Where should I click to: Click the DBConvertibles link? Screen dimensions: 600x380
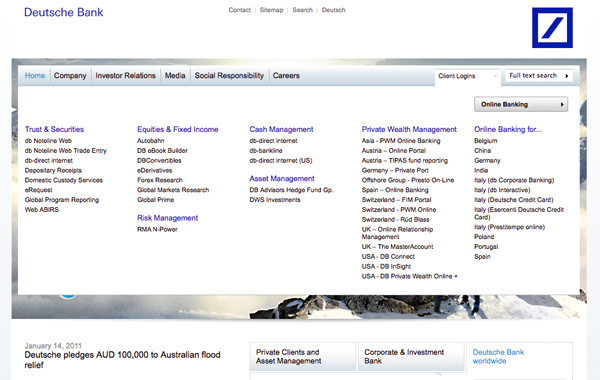pos(159,161)
